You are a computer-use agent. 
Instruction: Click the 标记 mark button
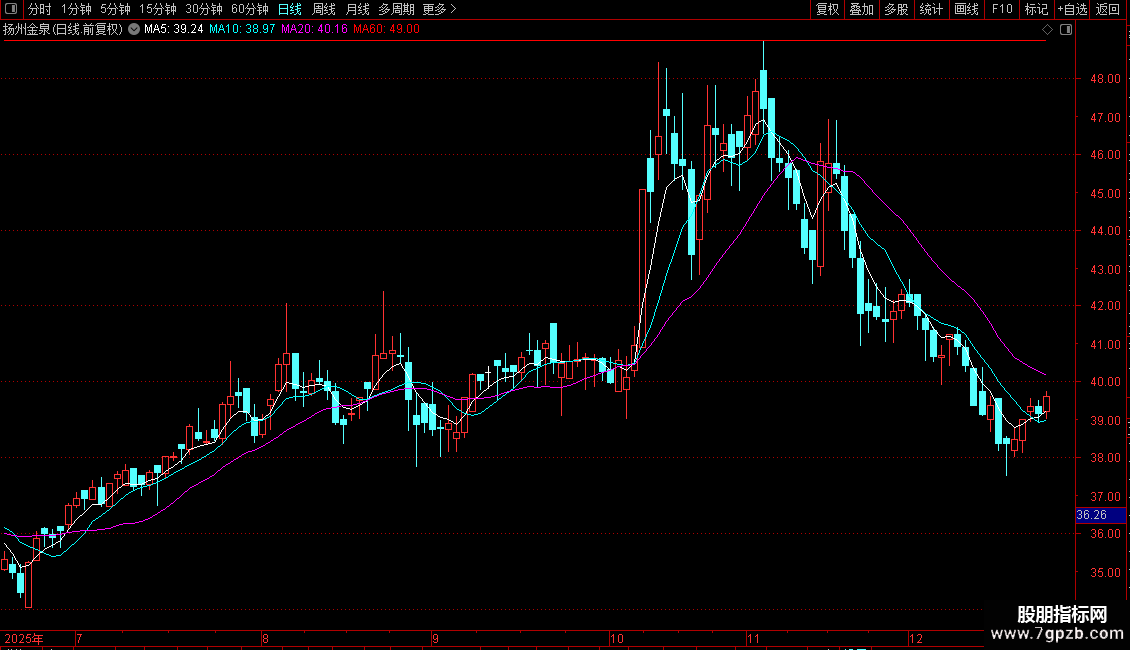pyautogui.click(x=1036, y=9)
